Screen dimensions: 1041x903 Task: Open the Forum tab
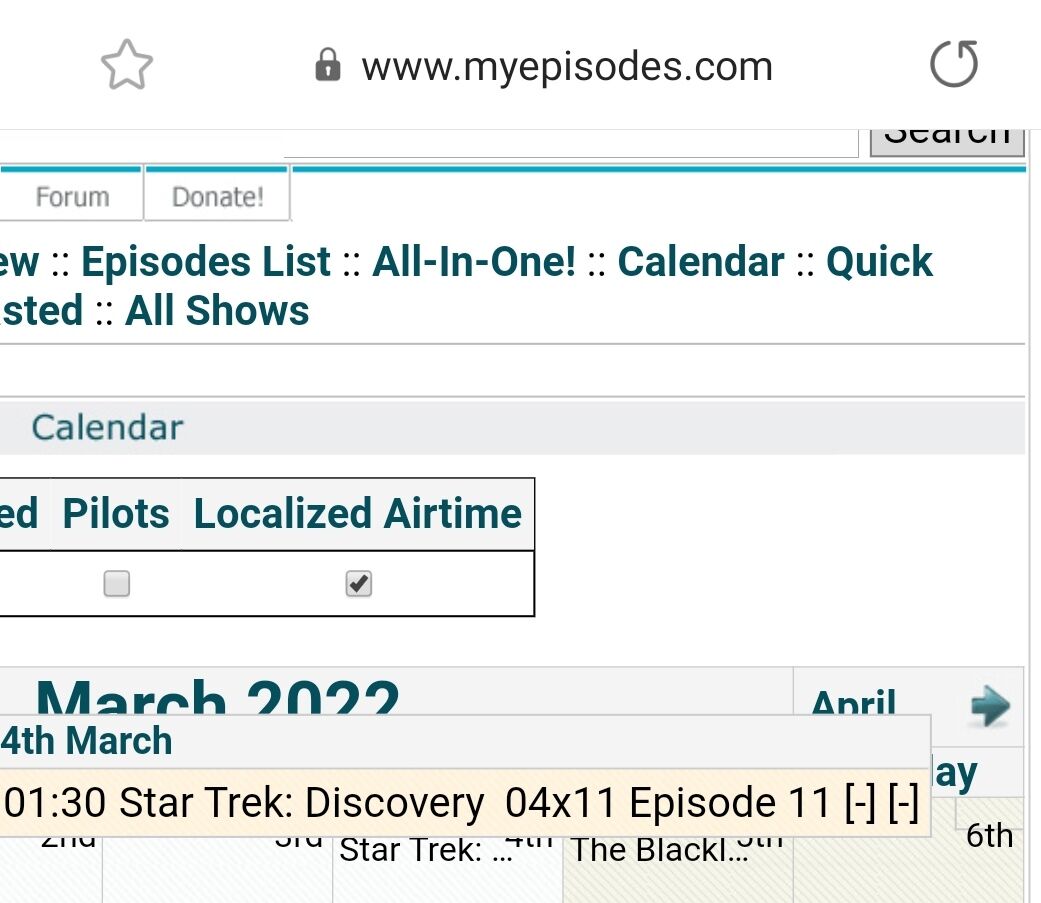(72, 196)
